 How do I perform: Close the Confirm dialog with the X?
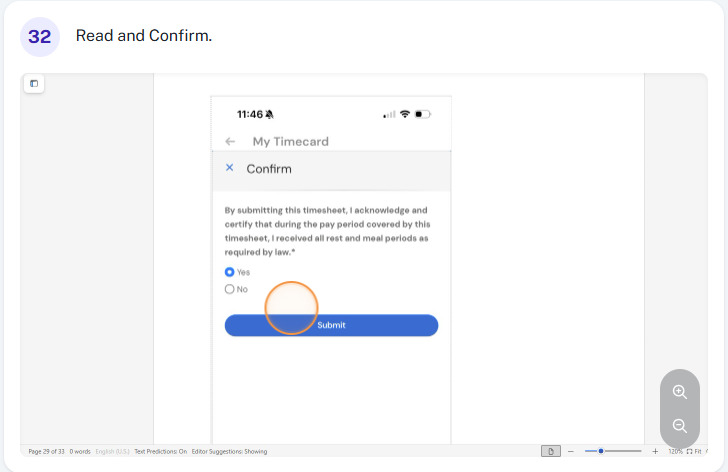pos(229,168)
